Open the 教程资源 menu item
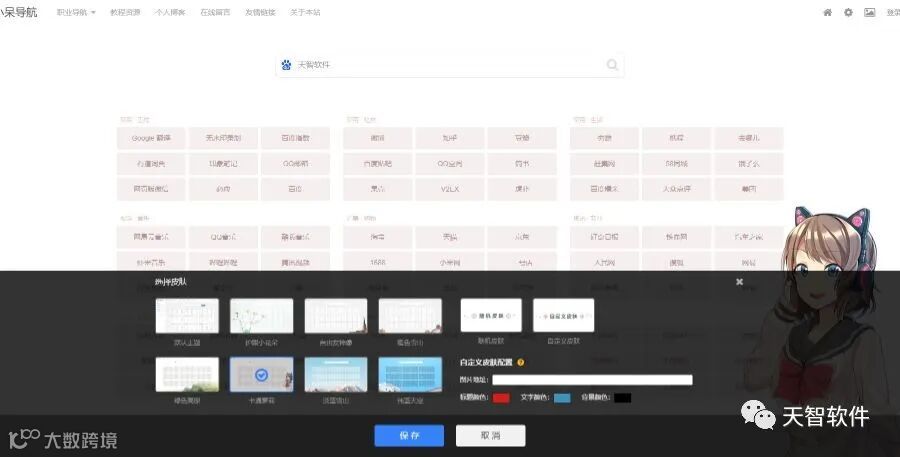The width and height of the screenshot is (900, 457). point(125,12)
